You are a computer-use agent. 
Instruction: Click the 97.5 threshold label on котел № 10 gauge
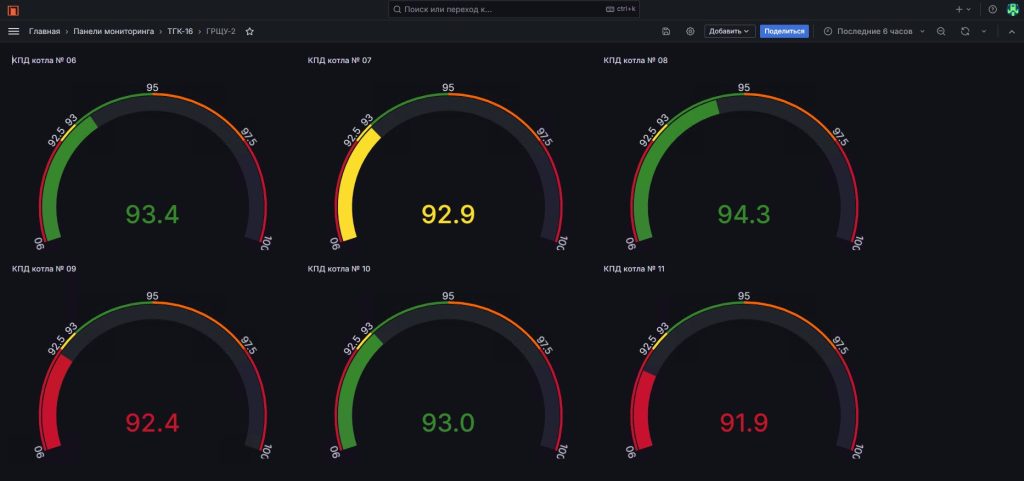click(x=545, y=345)
